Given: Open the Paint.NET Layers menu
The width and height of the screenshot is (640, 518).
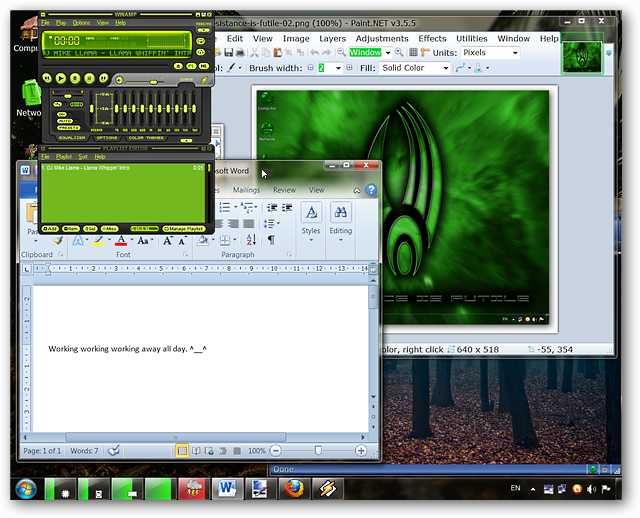Looking at the screenshot, I should tap(332, 38).
